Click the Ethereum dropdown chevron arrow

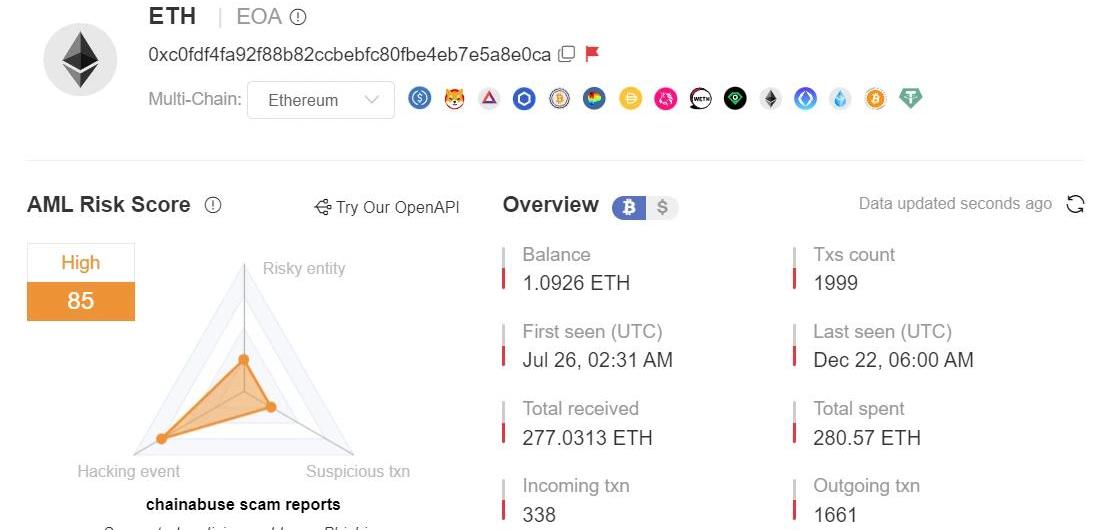(372, 100)
